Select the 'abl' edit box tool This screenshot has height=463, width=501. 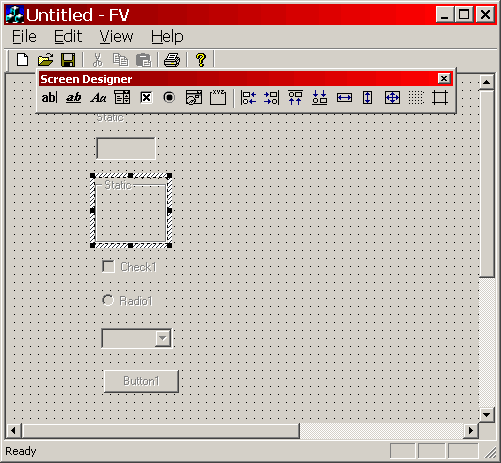click(49, 98)
